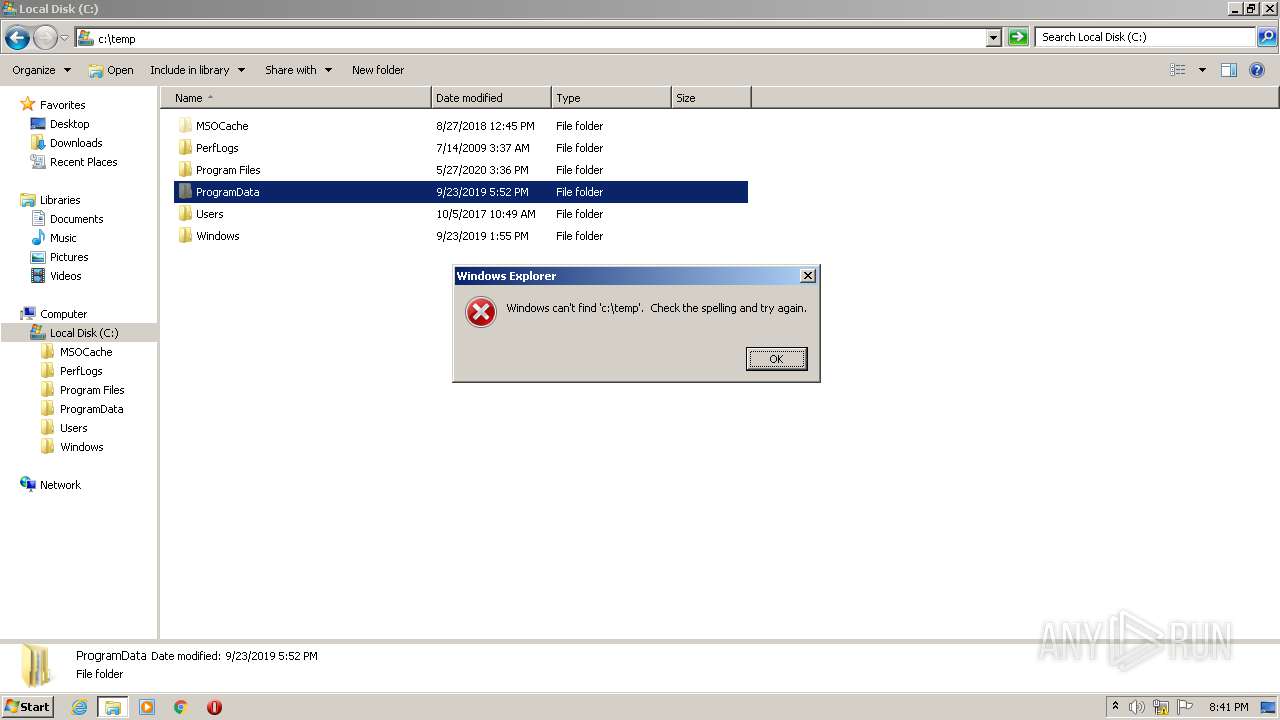The width and height of the screenshot is (1280, 720).
Task: Open the Organize menu
Action: tap(41, 70)
